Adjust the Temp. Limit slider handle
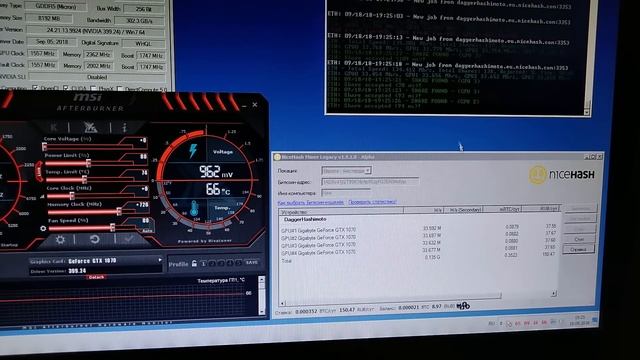Screen dimensions: 640x360 [x=84, y=180]
